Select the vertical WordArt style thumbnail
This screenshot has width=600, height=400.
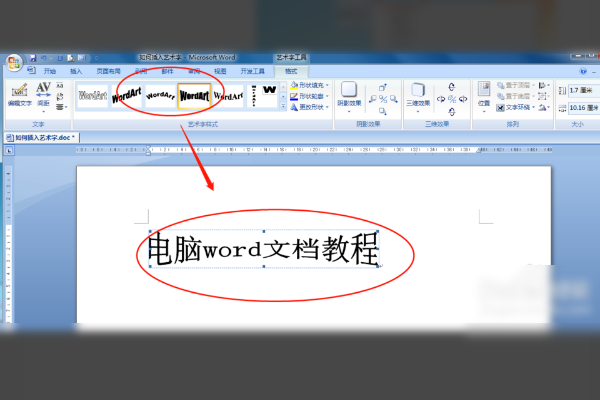coord(262,96)
